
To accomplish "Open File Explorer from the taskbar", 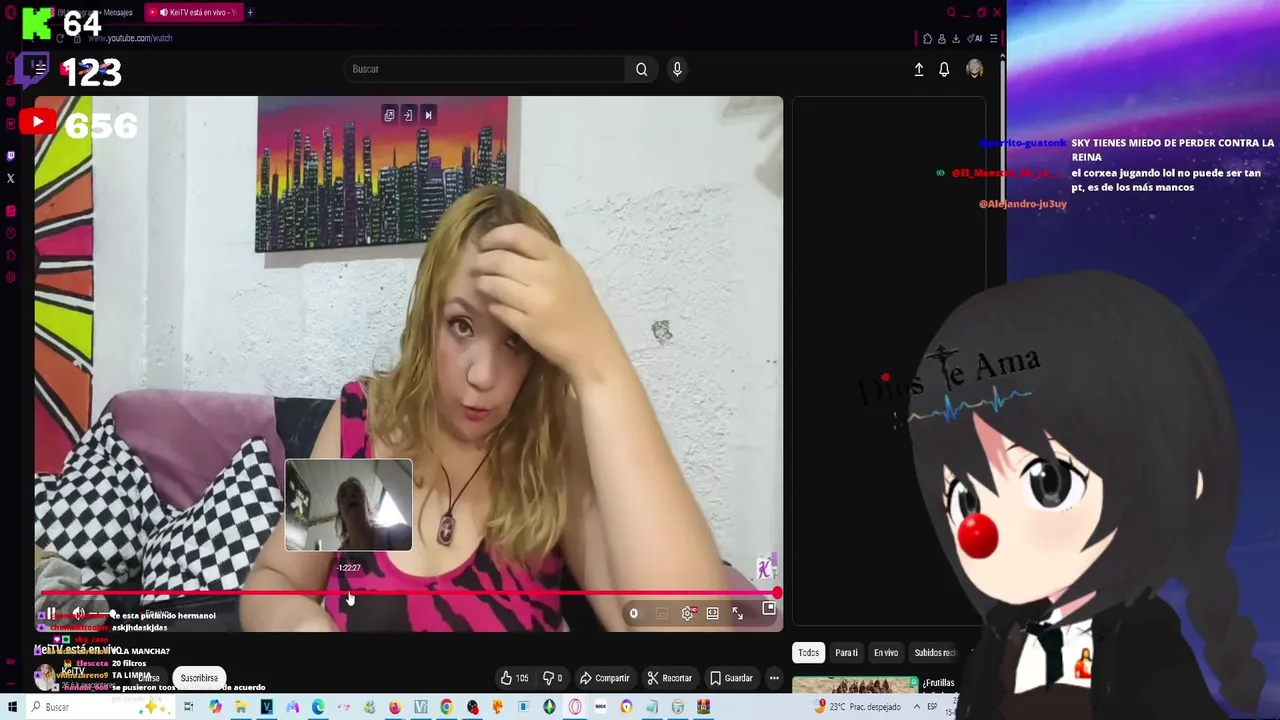I will [241, 707].
